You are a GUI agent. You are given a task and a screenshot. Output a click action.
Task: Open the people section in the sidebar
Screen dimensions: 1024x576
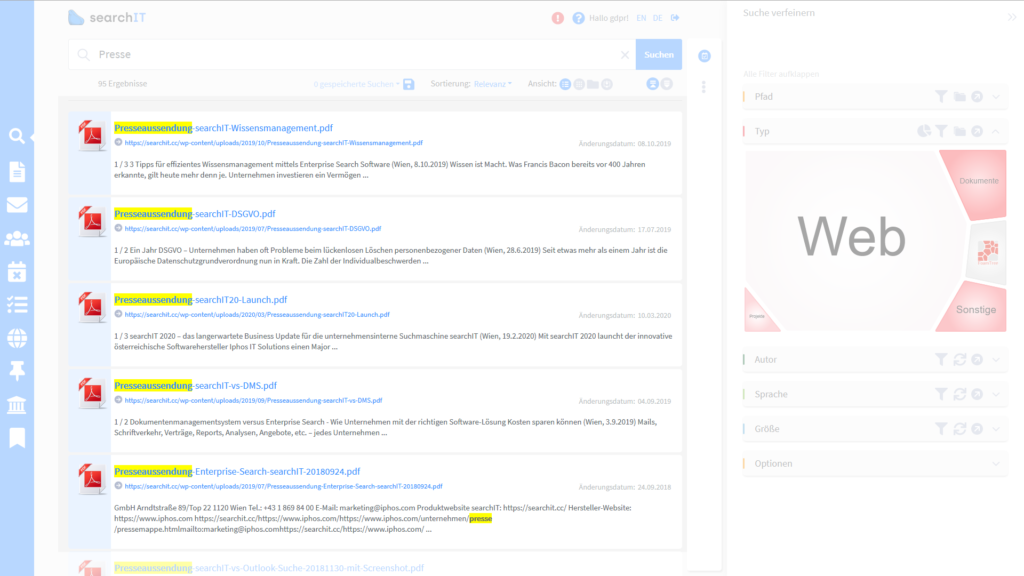click(x=17, y=238)
